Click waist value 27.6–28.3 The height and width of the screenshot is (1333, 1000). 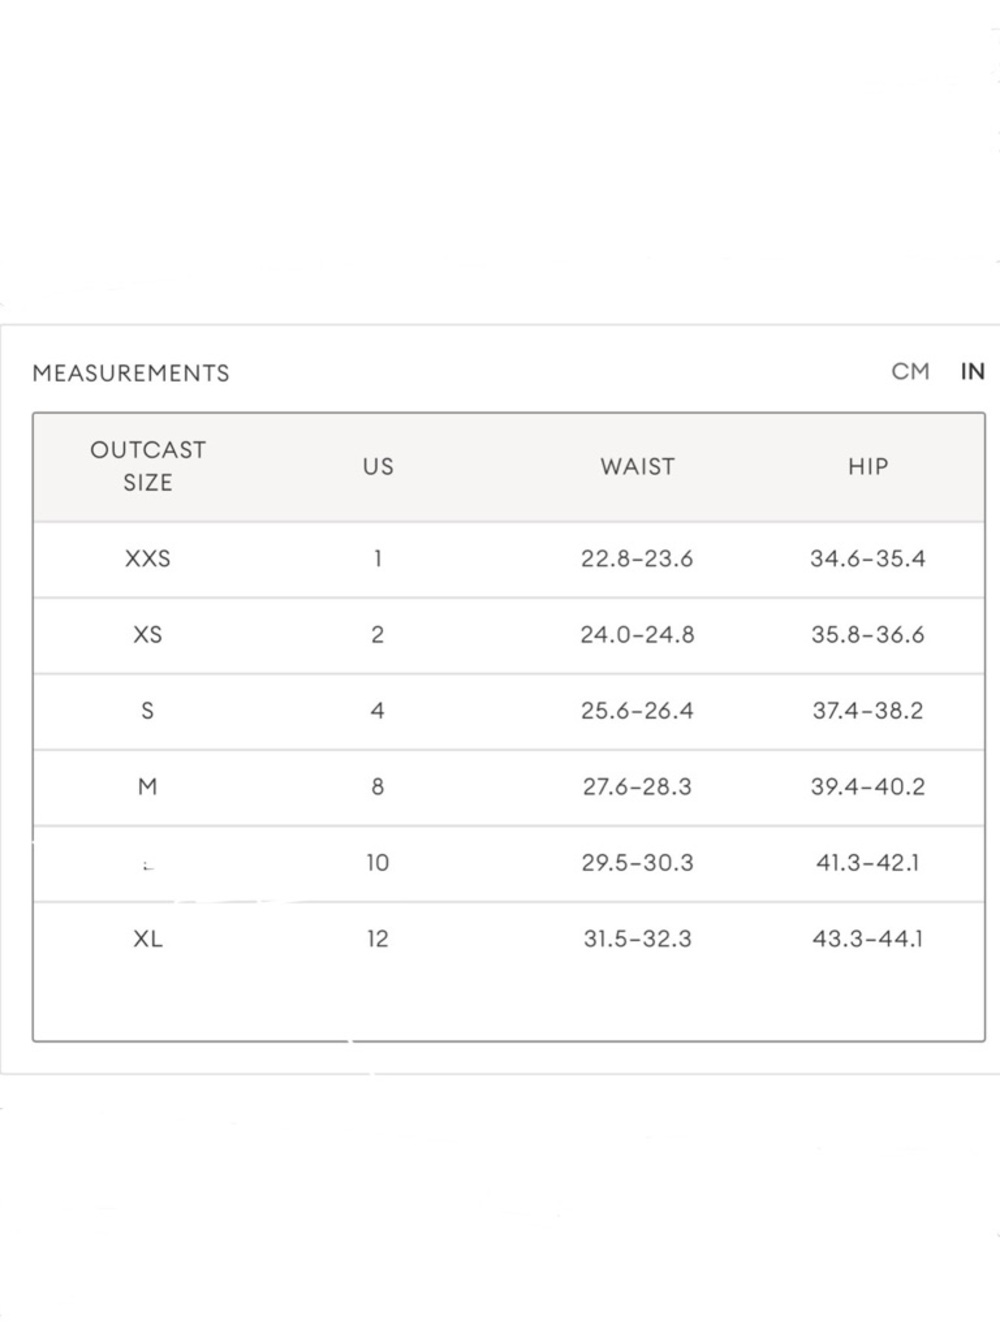click(x=637, y=787)
